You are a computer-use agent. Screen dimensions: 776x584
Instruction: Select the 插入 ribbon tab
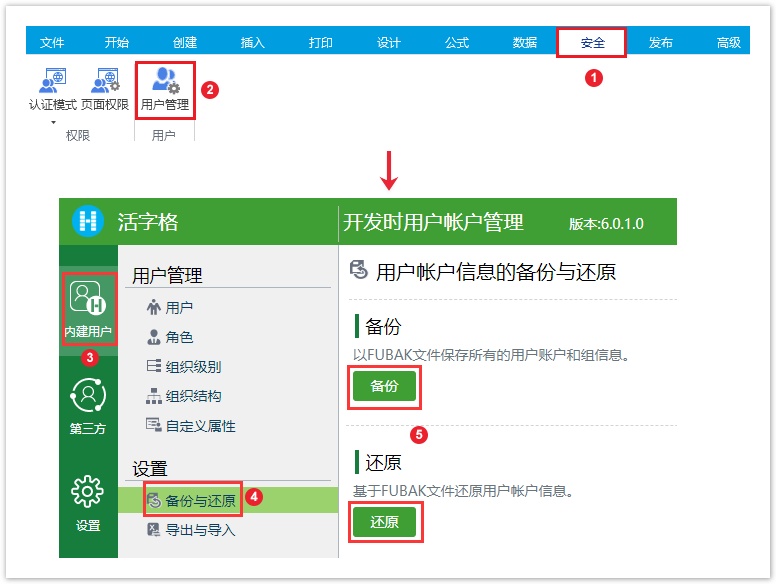[x=252, y=43]
